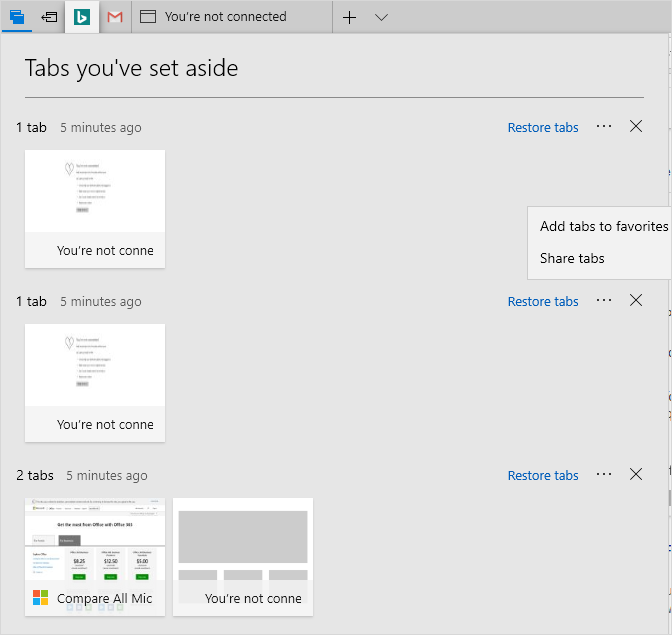Open a new tab with plus icon

(349, 17)
